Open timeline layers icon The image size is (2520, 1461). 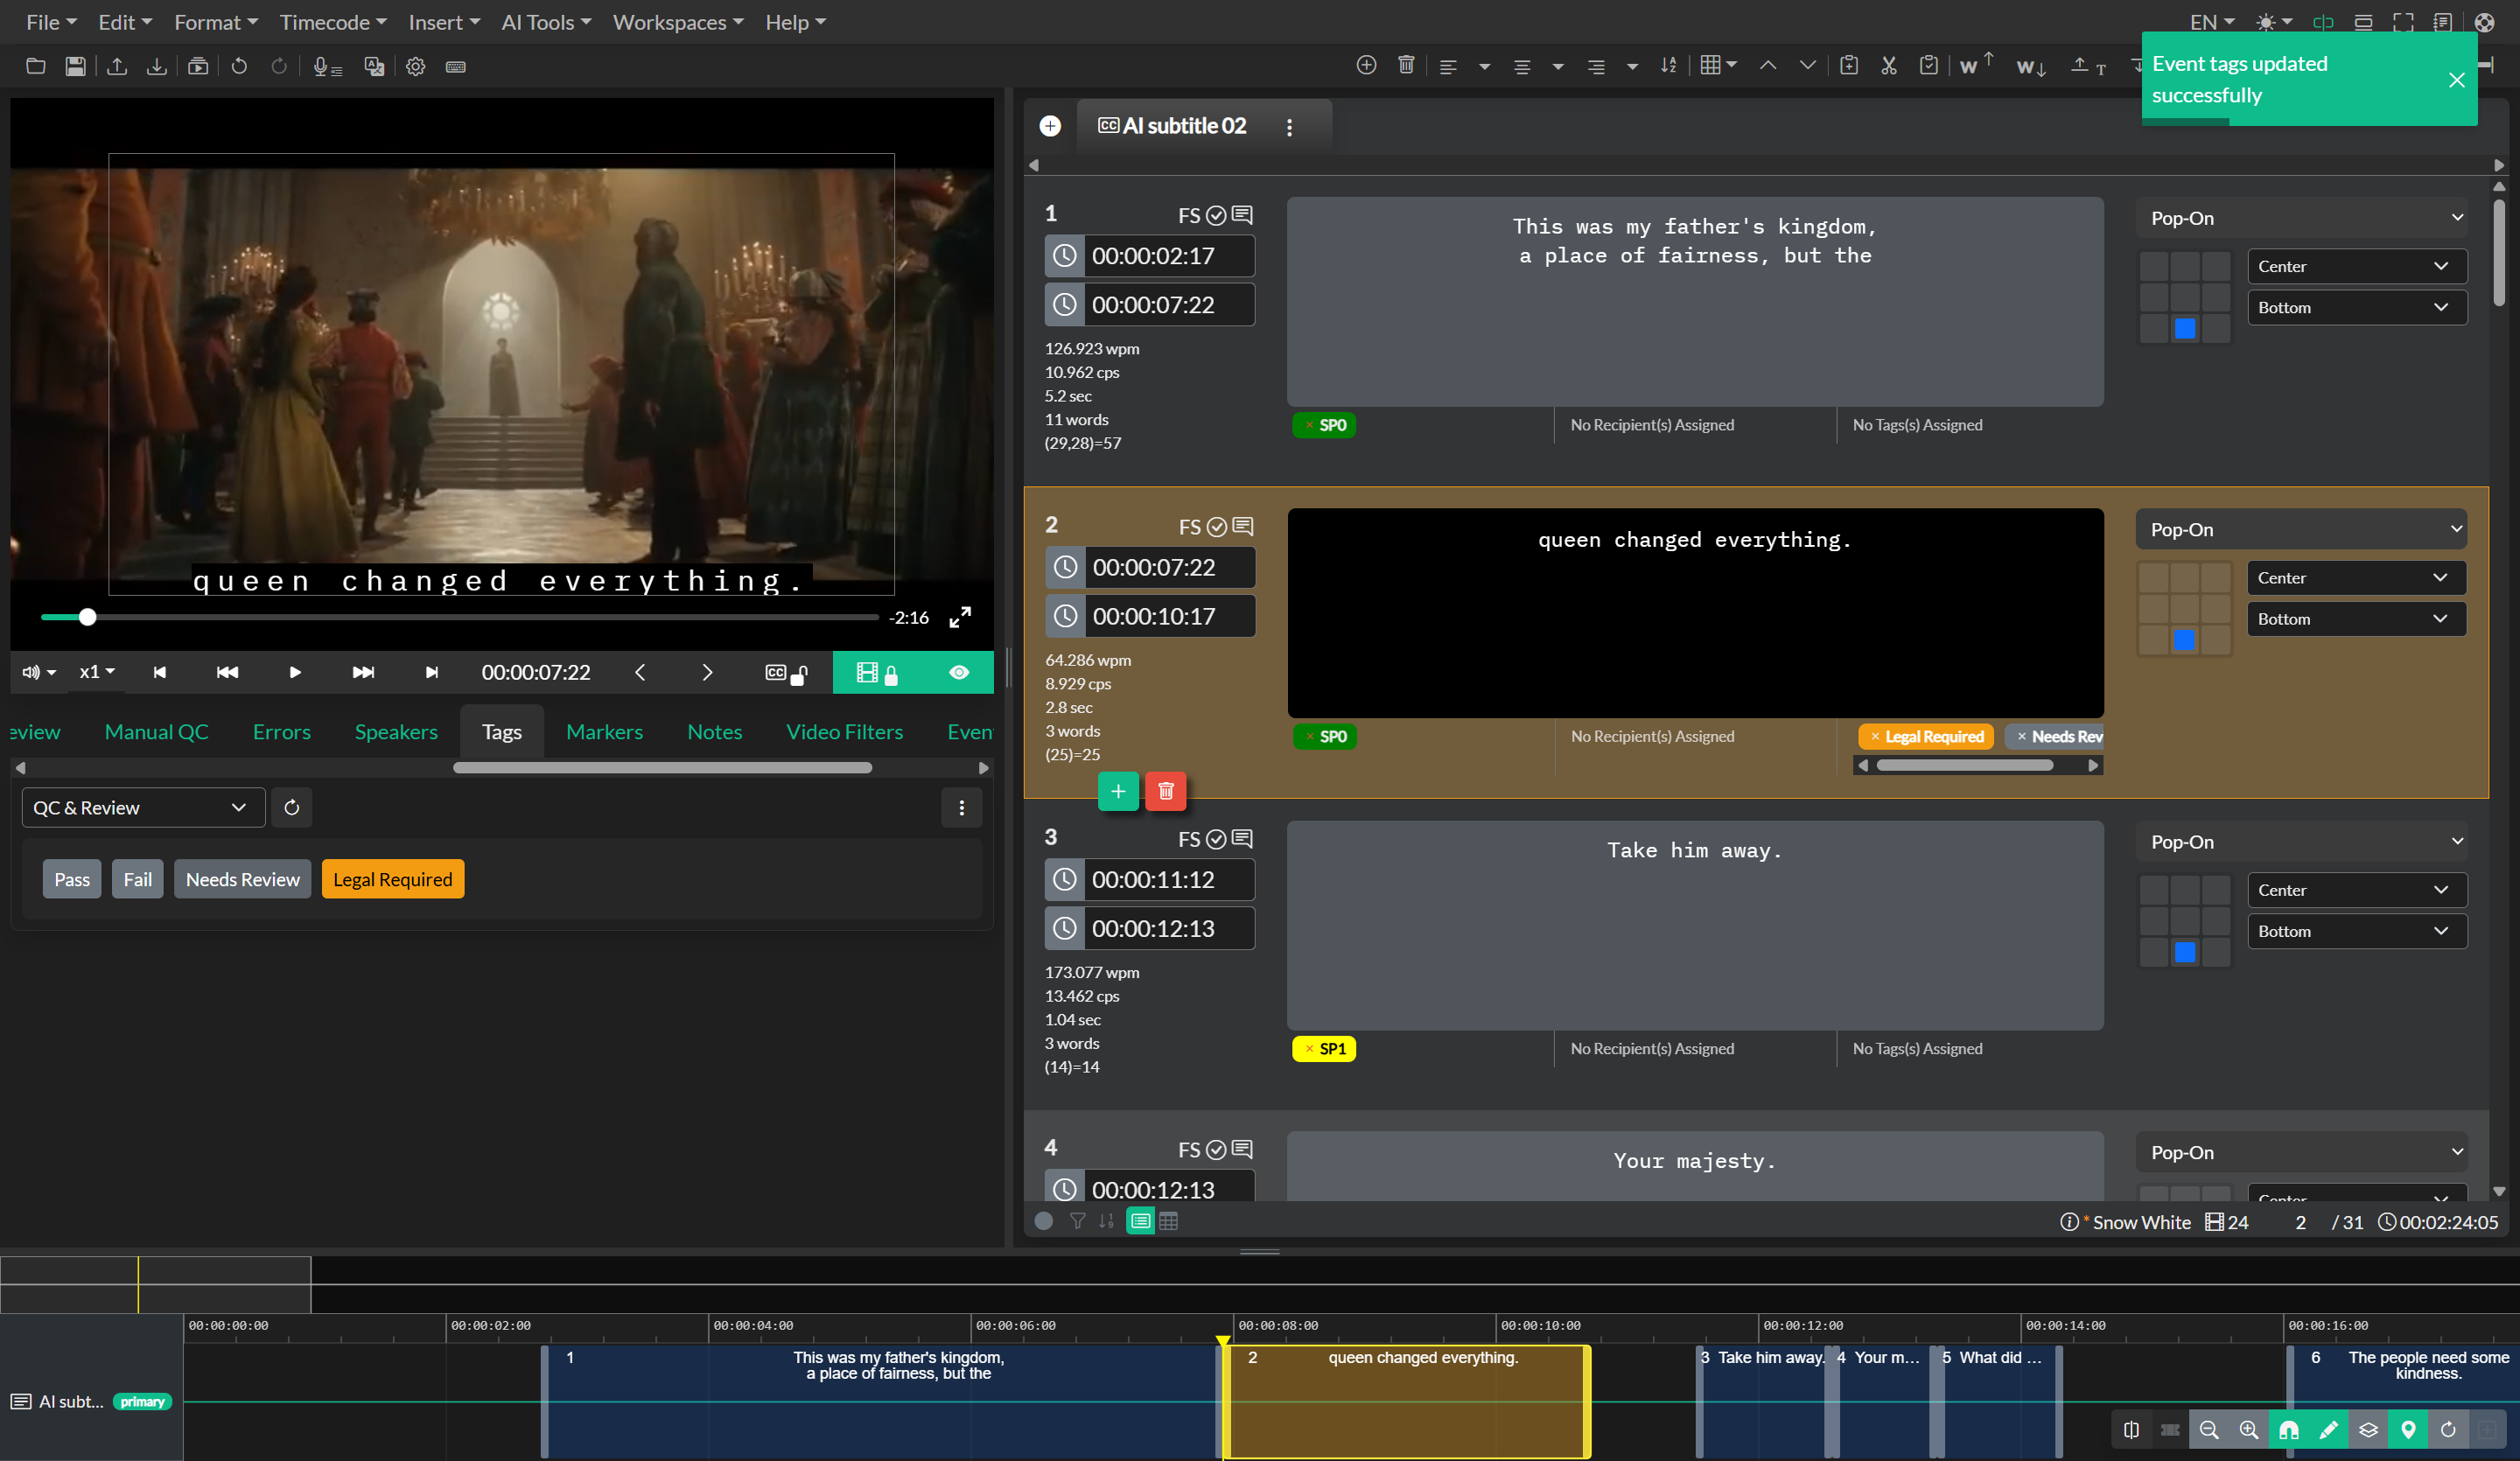click(x=2368, y=1430)
